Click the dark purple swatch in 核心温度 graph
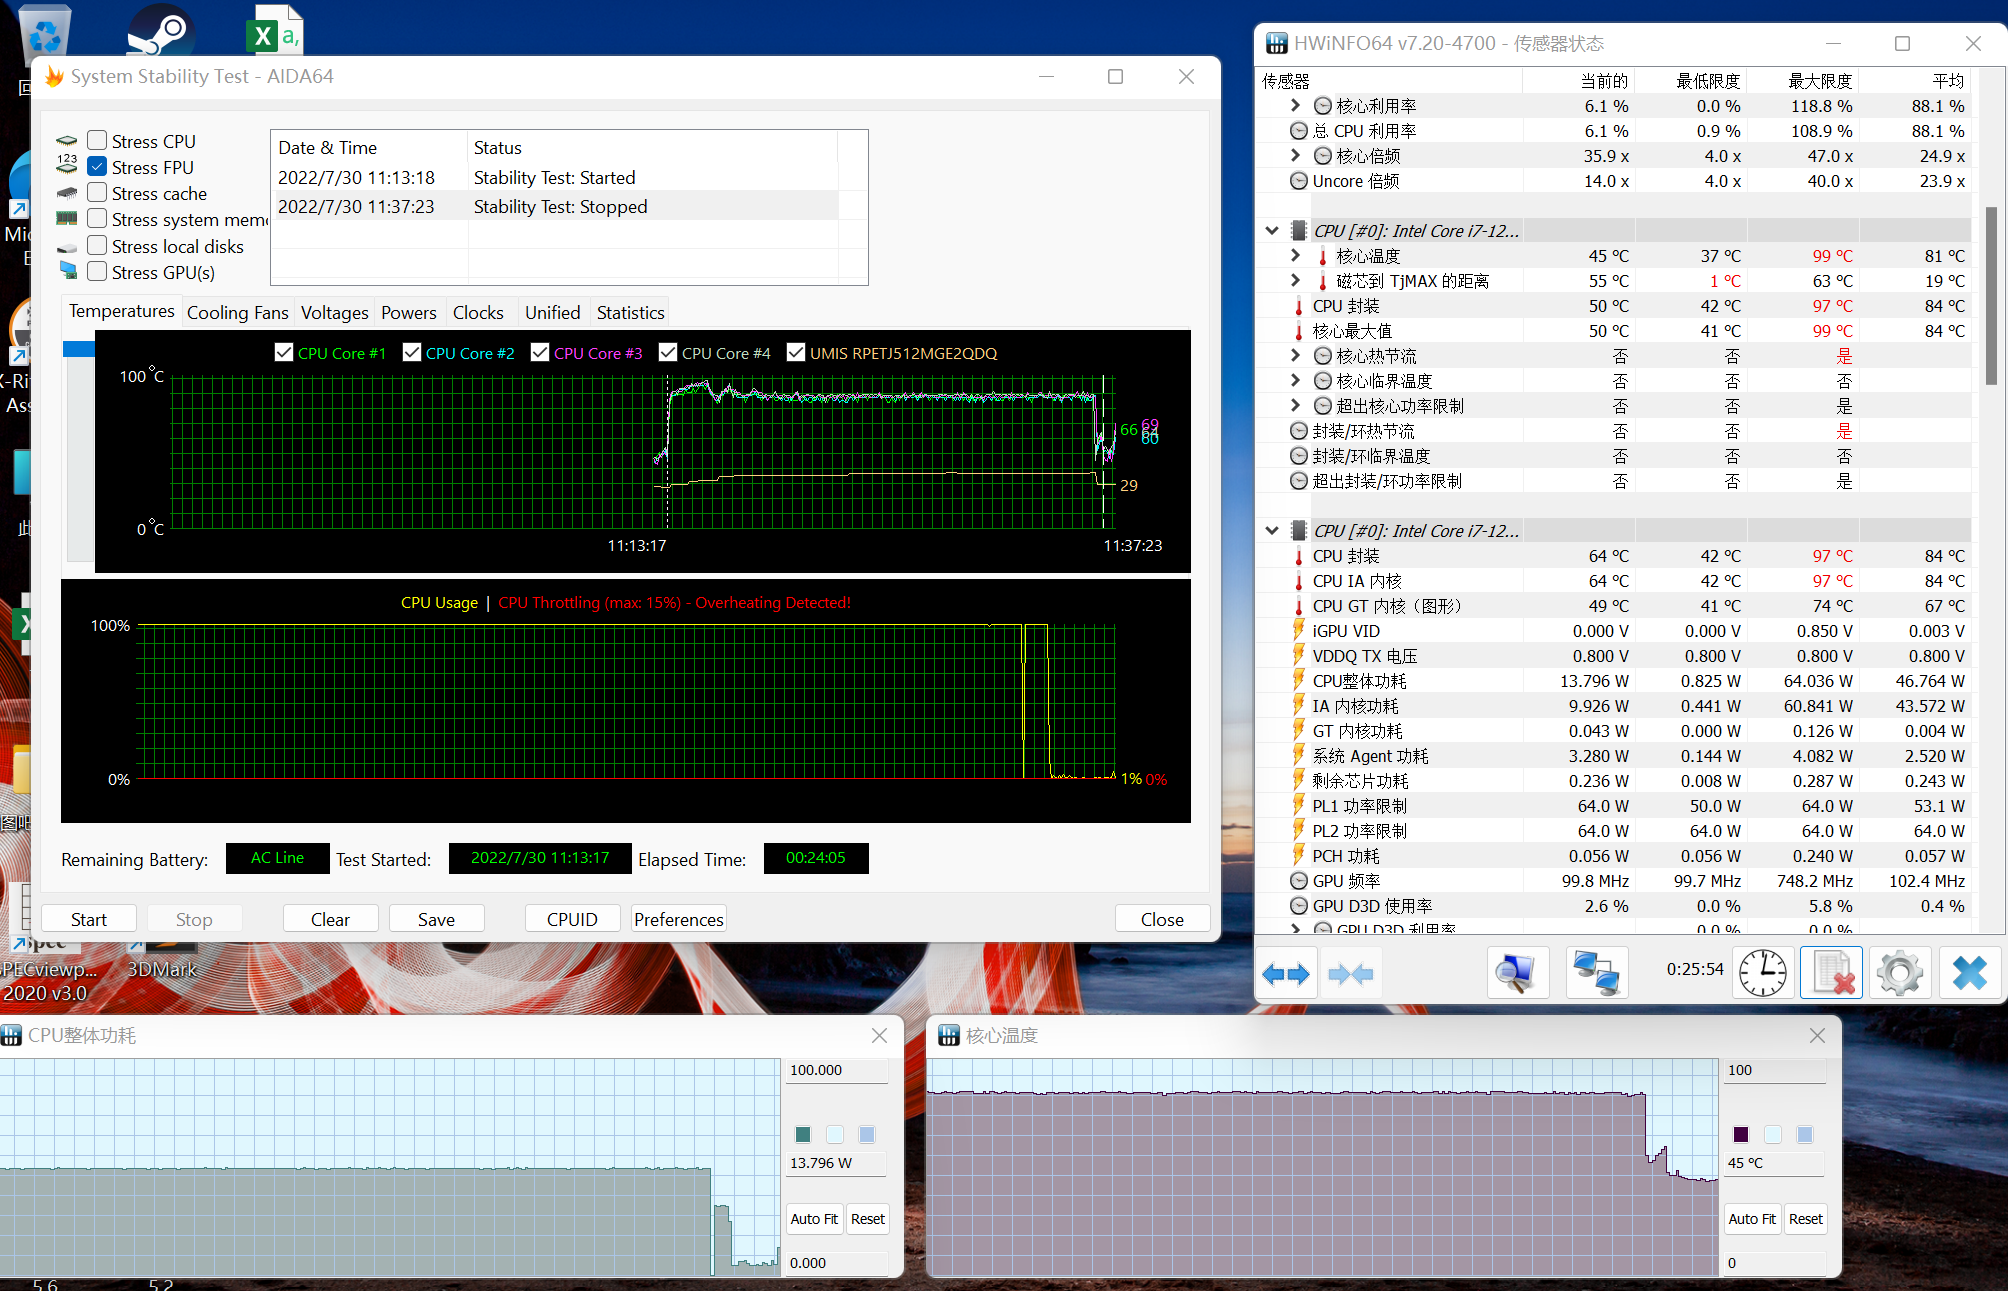 coord(1740,1134)
